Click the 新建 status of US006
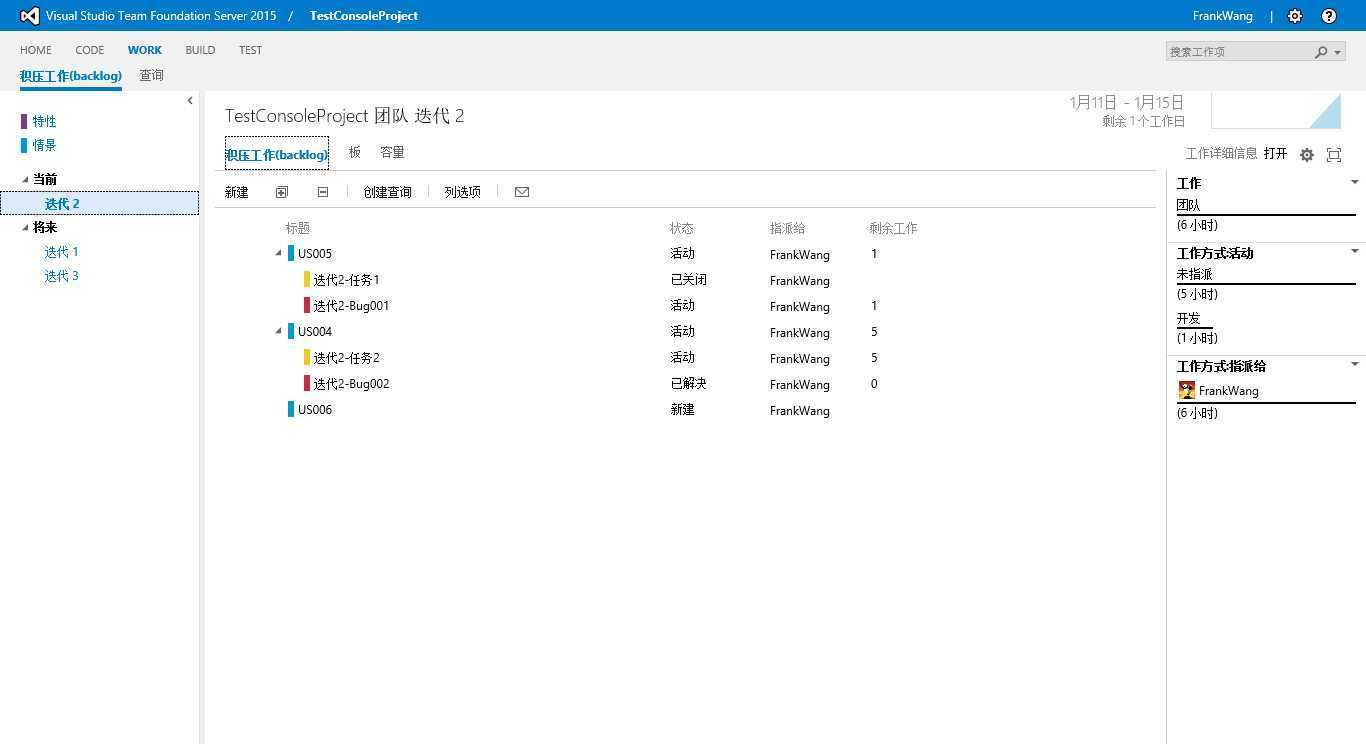 (682, 410)
